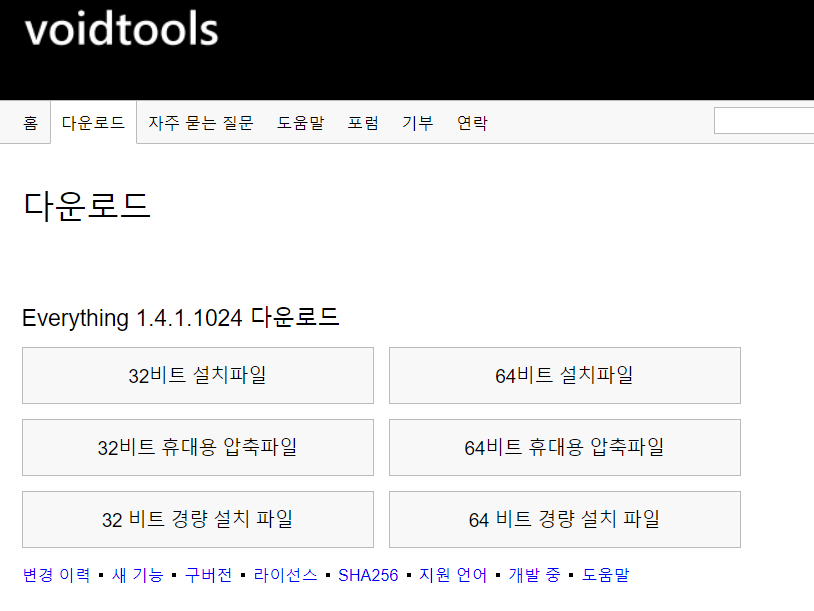Open the 자주 묻는 질문 tab
814x611 pixels.
point(200,123)
